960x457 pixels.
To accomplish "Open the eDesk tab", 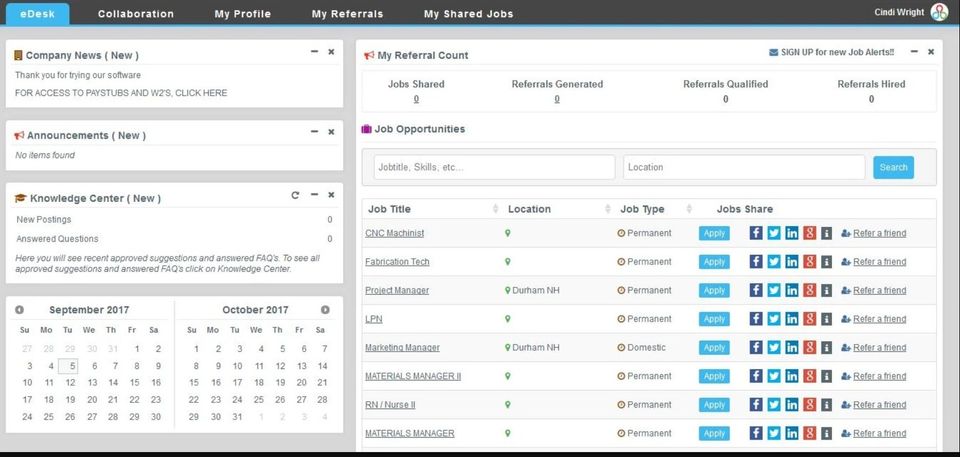I will [37, 13].
